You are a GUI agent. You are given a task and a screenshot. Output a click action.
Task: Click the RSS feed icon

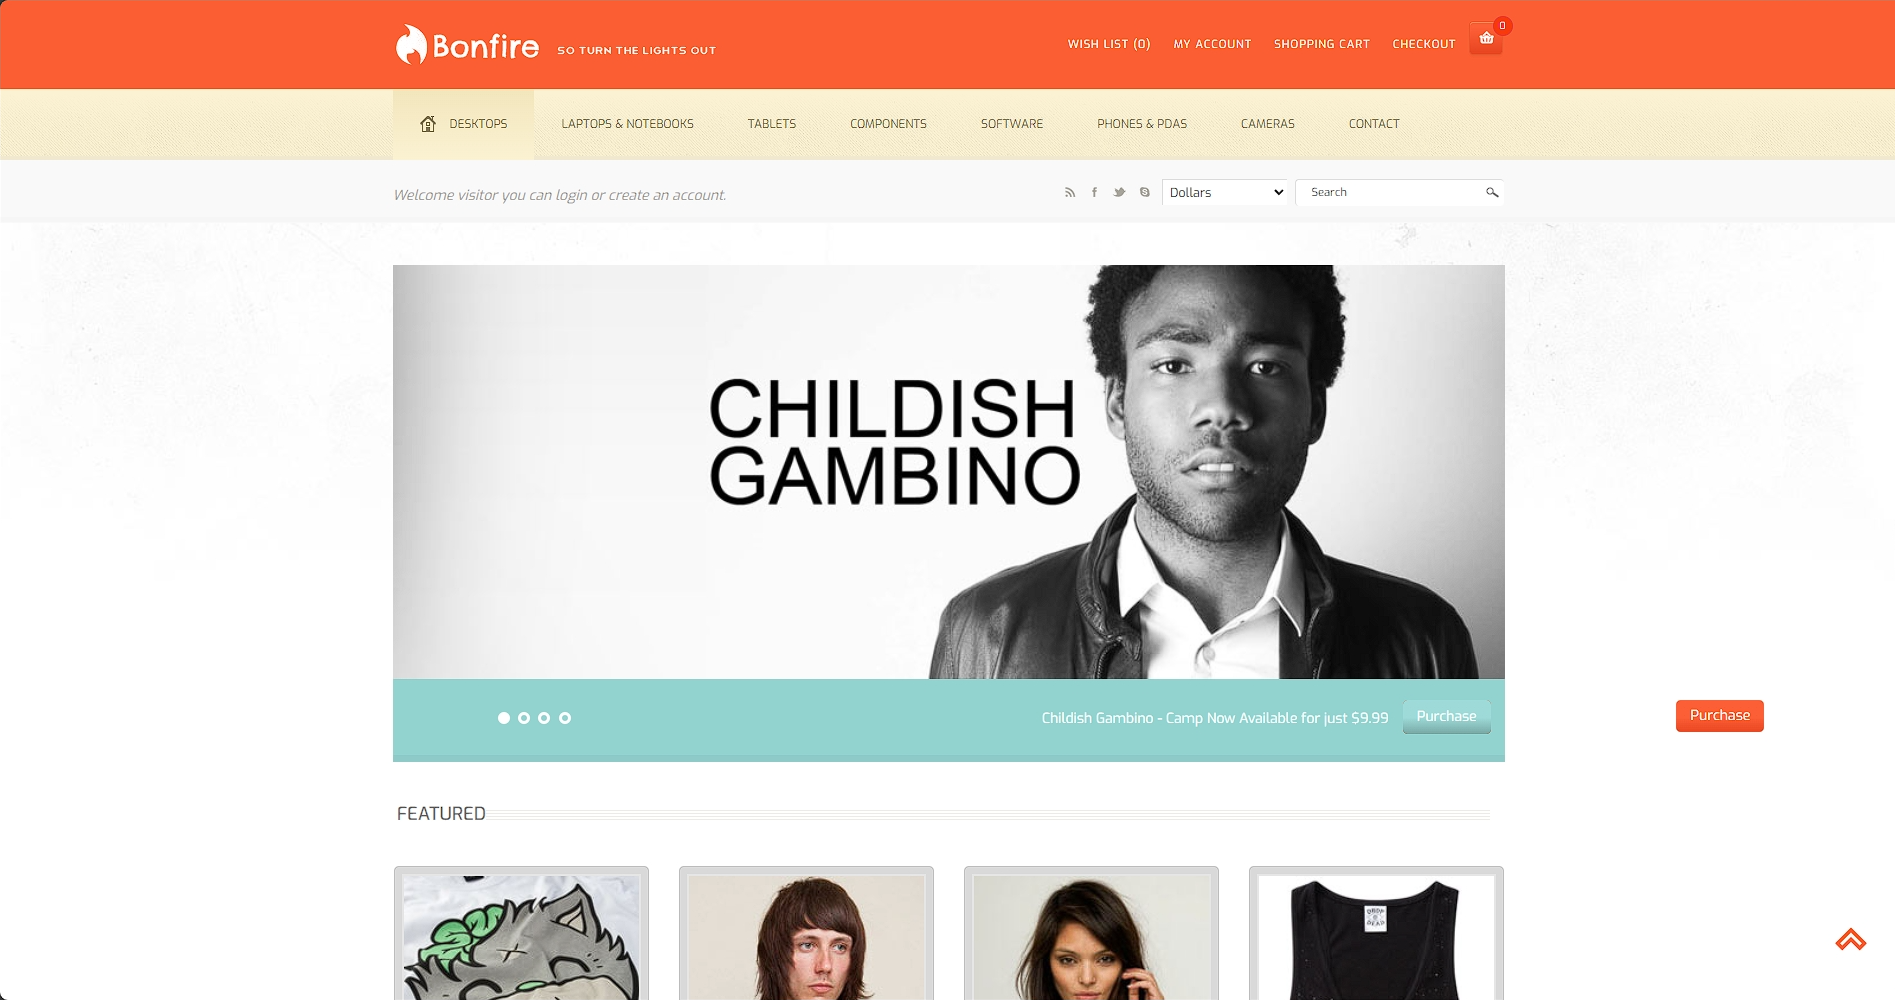pos(1070,192)
